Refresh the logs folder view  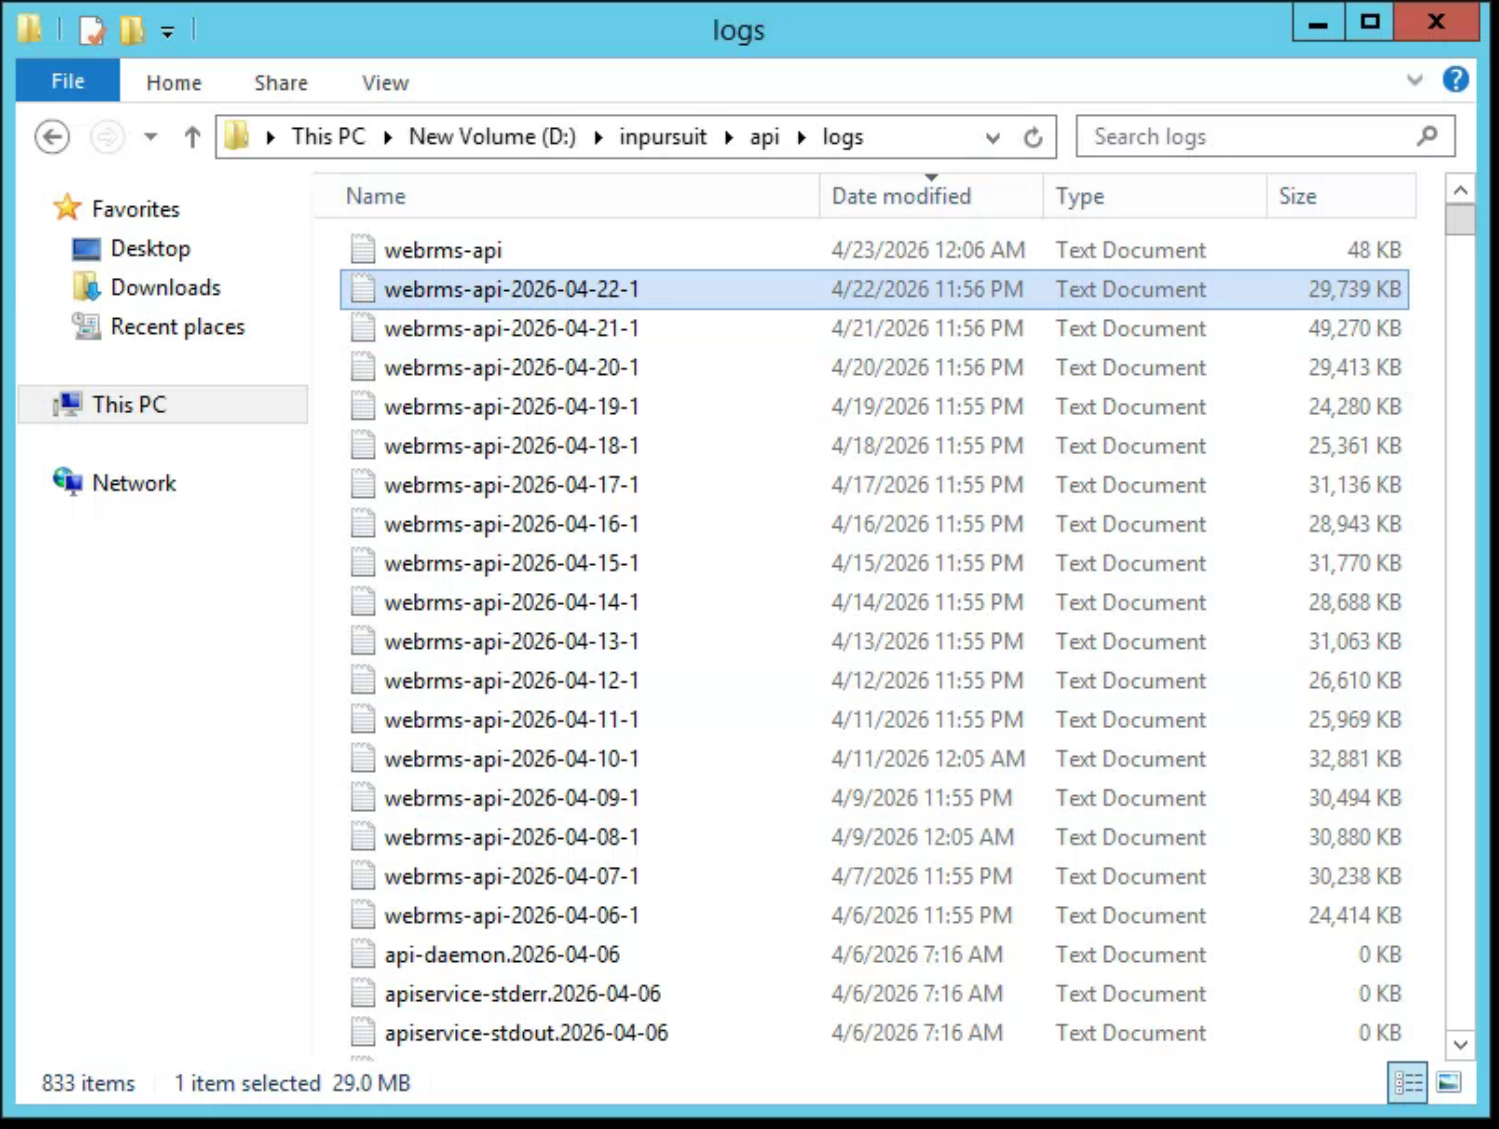(1033, 137)
